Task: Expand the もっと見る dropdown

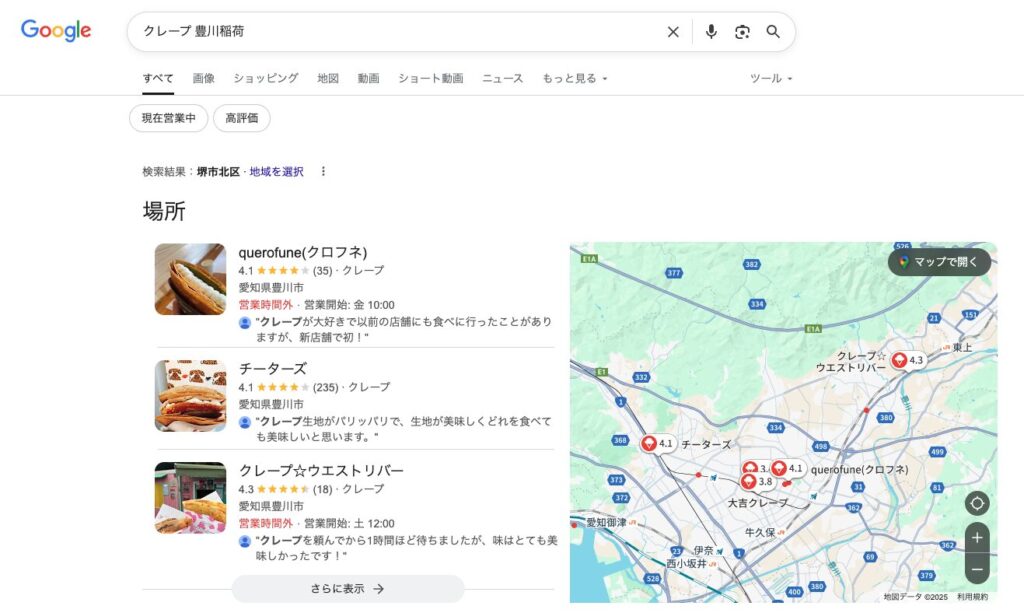Action: (575, 78)
